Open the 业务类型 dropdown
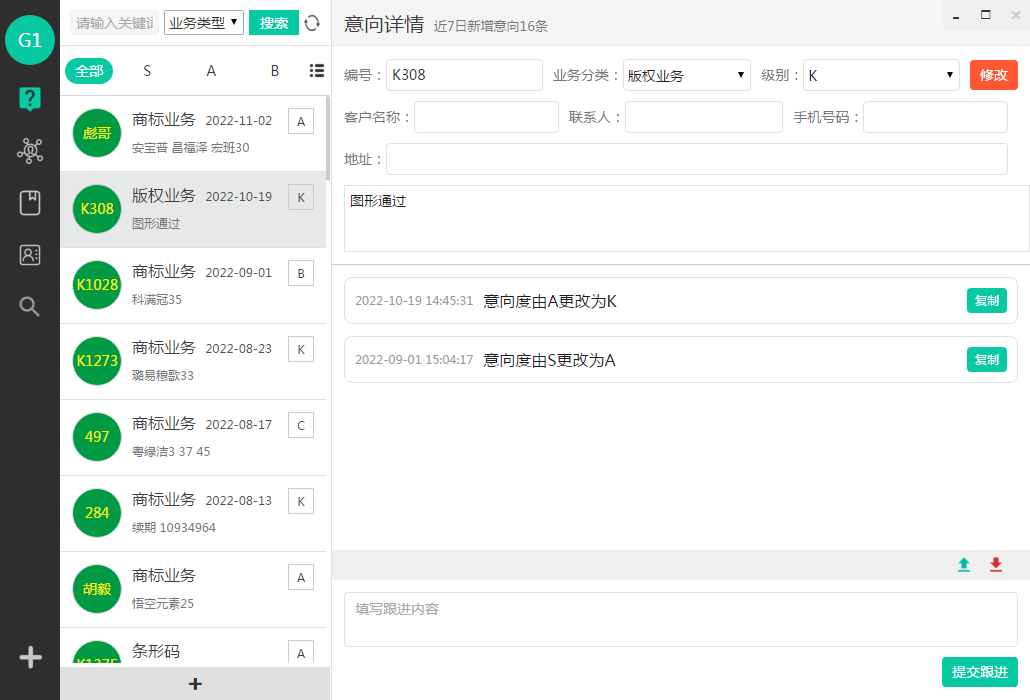The height and width of the screenshot is (700, 1030). 204,22
